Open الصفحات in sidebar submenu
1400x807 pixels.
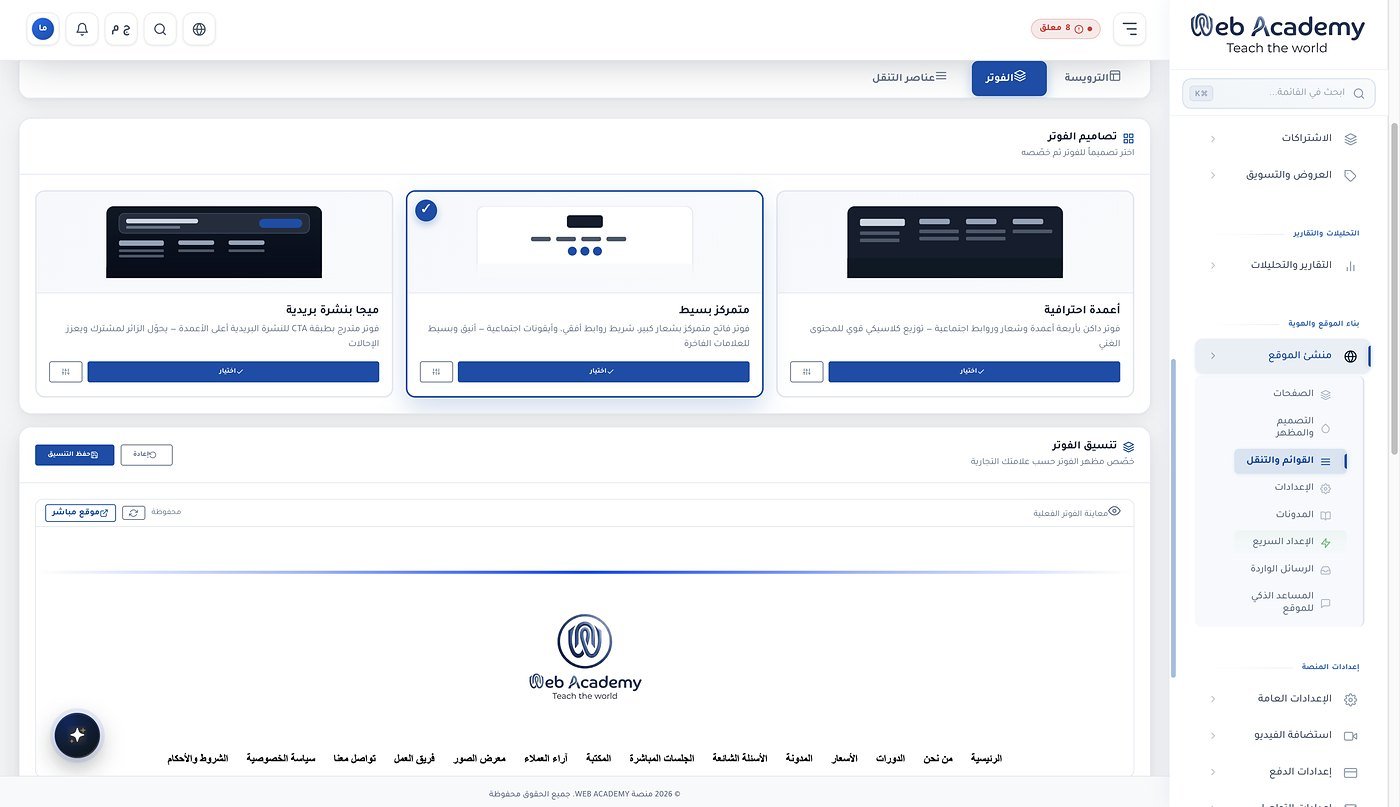click(x=1291, y=394)
